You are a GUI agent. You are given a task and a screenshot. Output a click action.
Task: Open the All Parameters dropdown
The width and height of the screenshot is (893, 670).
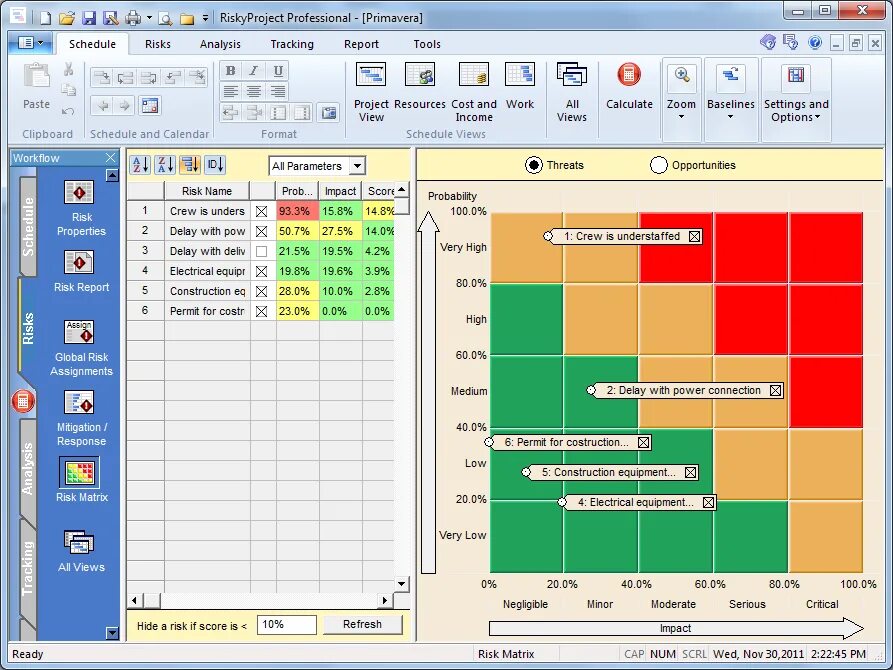click(316, 164)
